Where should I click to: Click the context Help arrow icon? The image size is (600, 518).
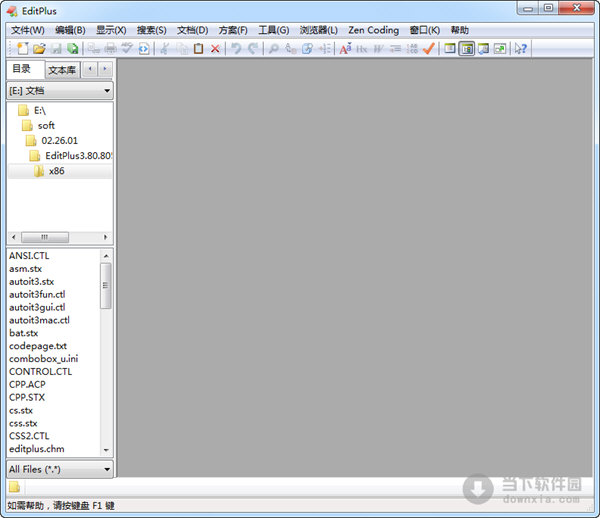(520, 49)
